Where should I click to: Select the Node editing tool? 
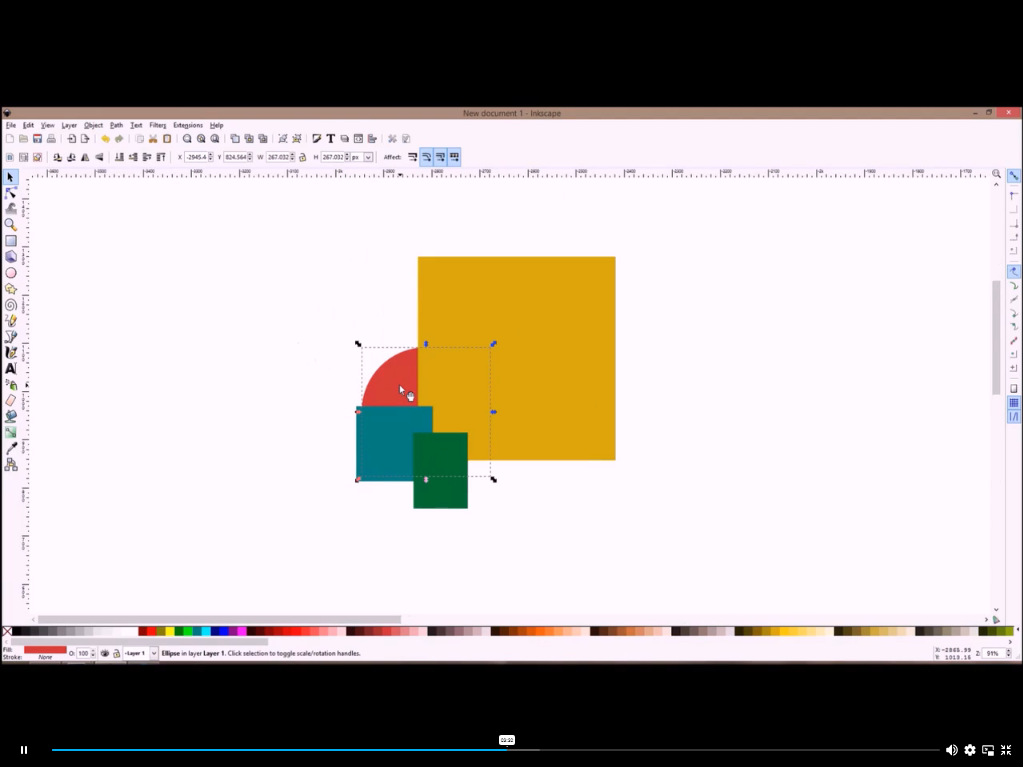point(10,193)
